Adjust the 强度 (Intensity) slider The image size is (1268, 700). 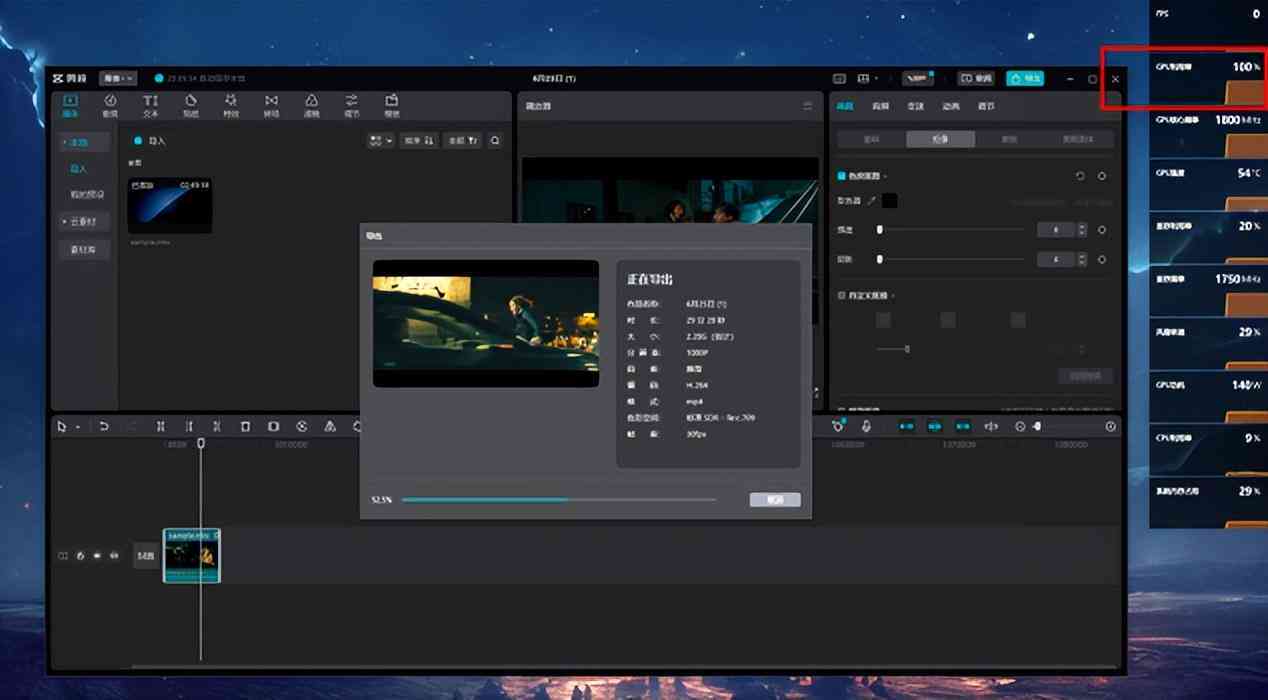point(951,230)
